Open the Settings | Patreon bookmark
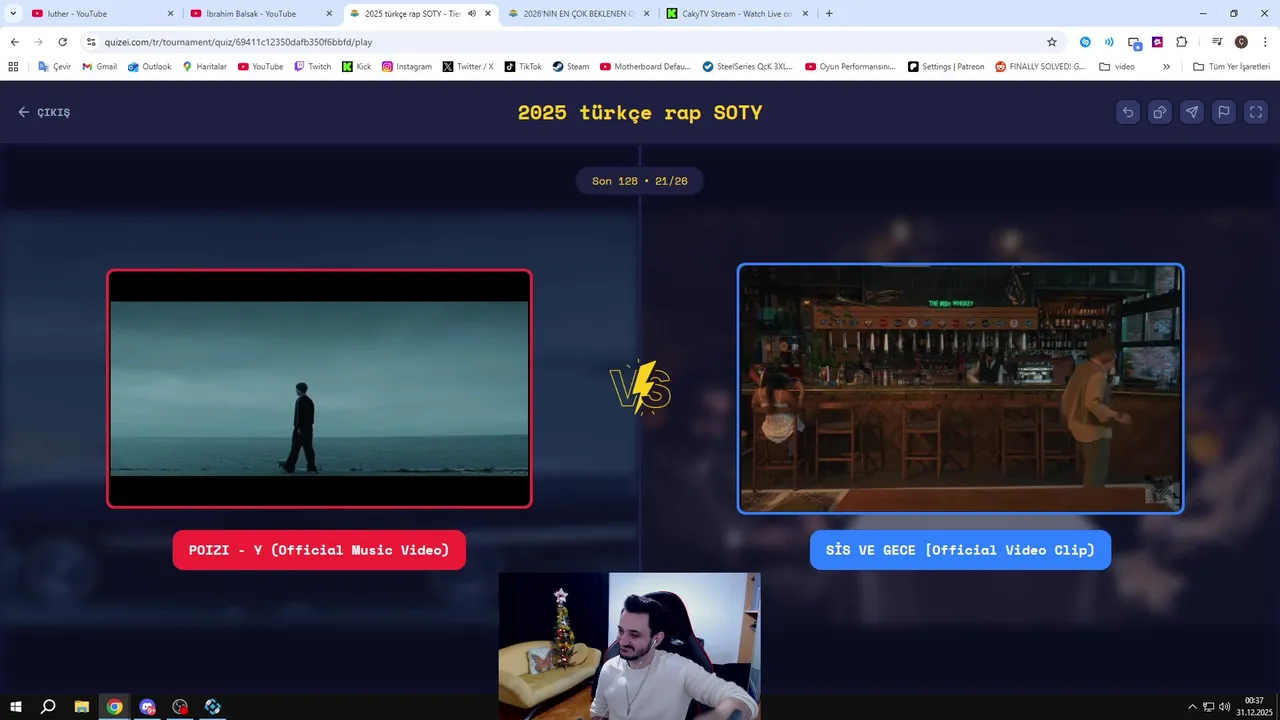1280x720 pixels. coord(945,67)
